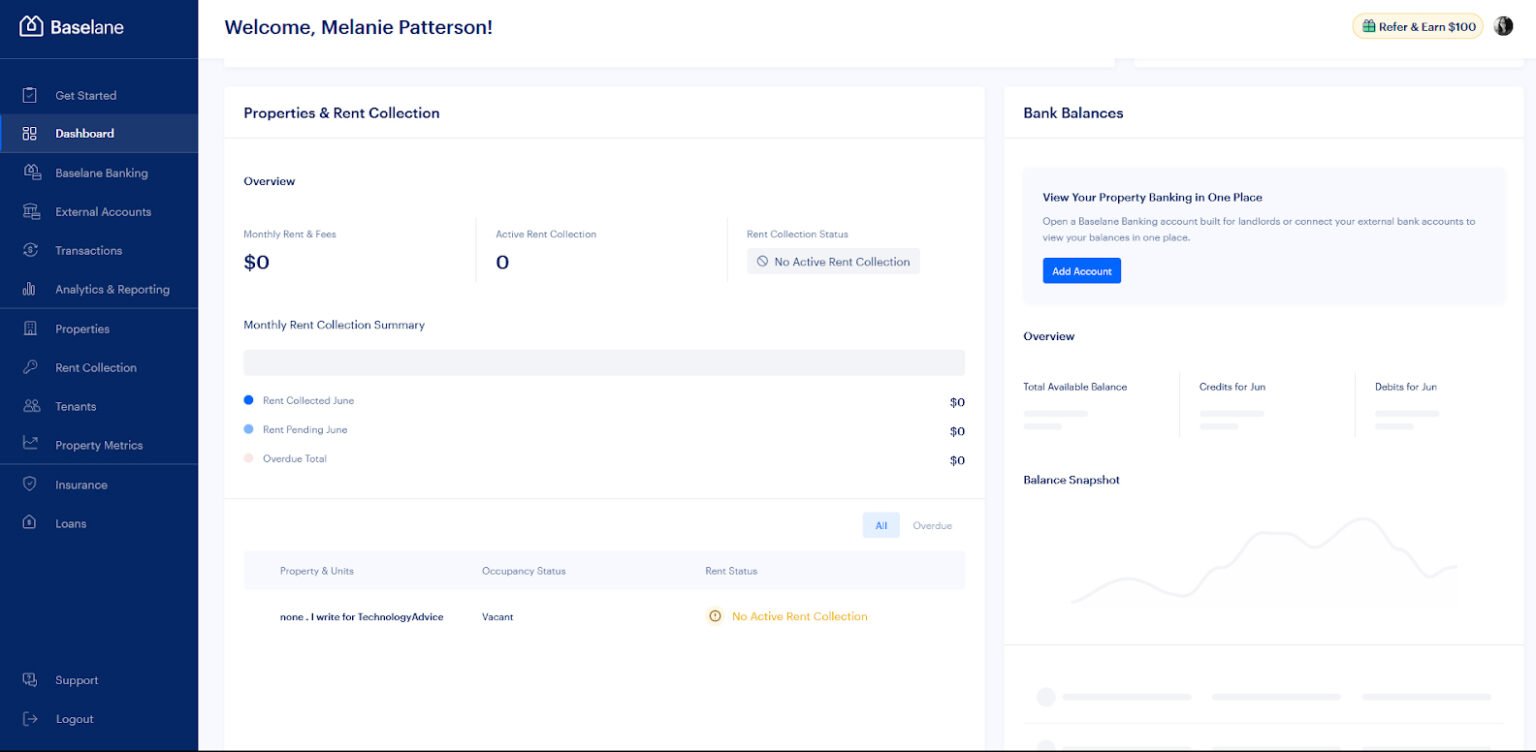Click the Monthly Rent Collection Summary progress bar

(604, 362)
